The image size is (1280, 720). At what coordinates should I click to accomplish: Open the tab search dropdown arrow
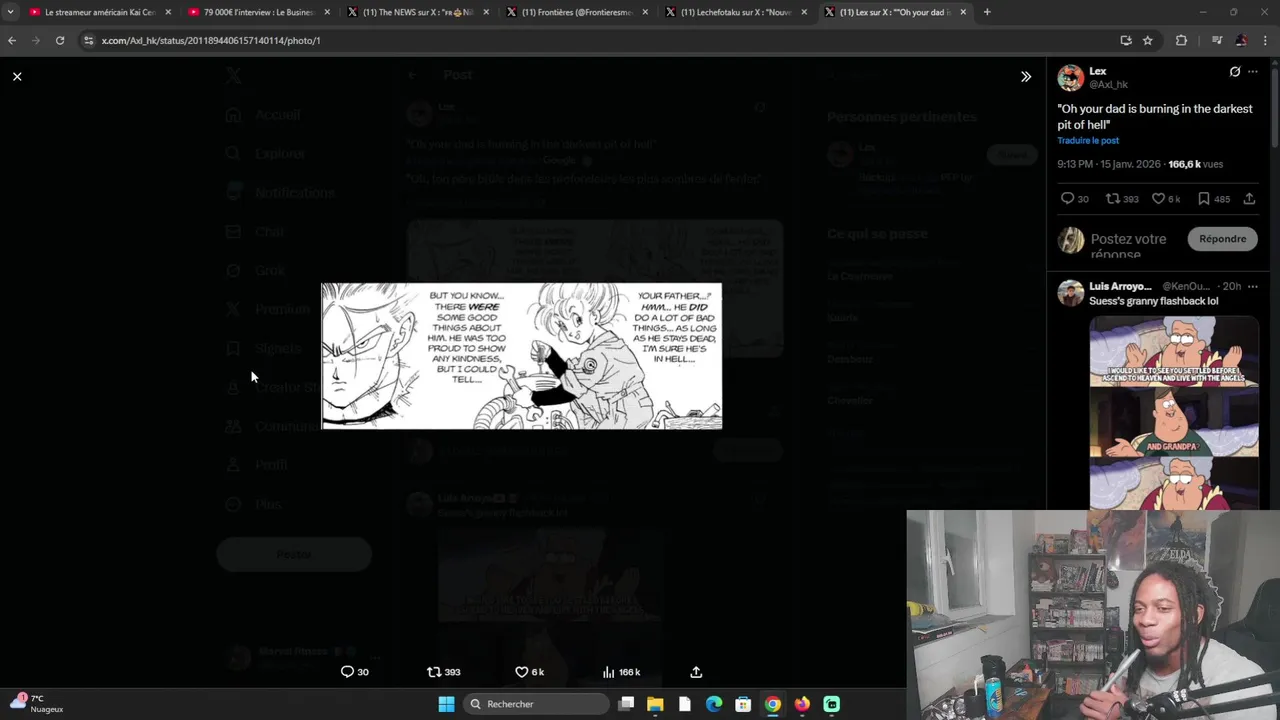click(10, 12)
